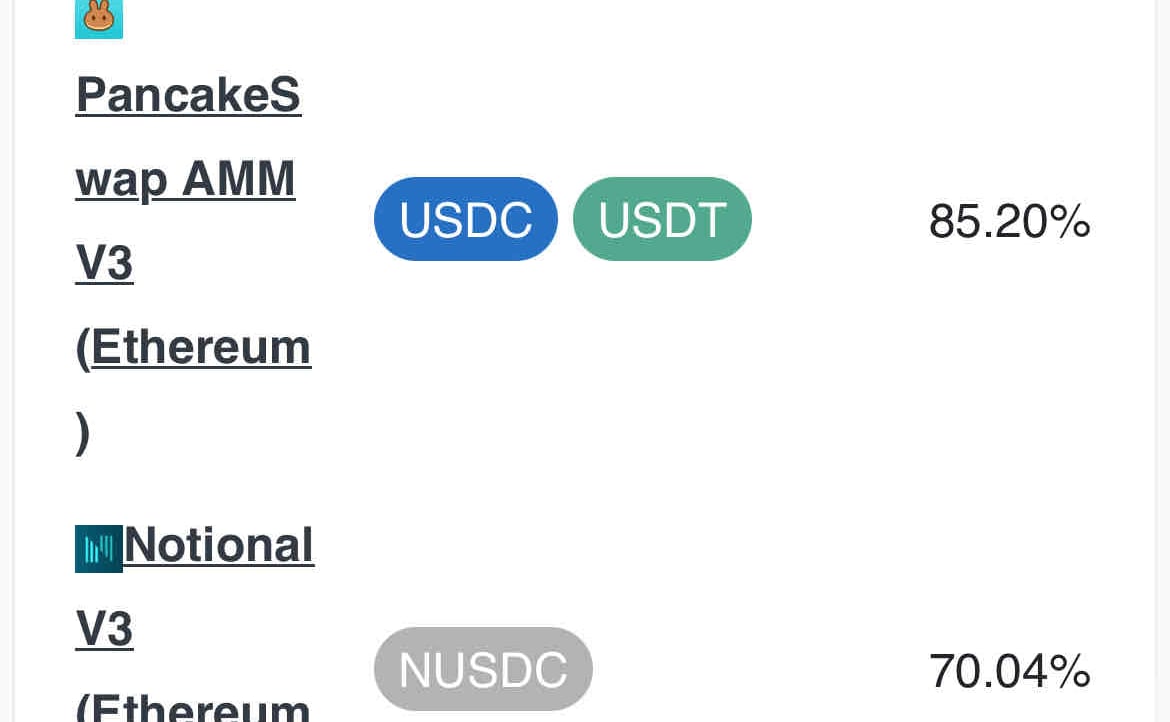This screenshot has width=1170, height=722.
Task: Click the Notional logo icon
Action: (98, 548)
